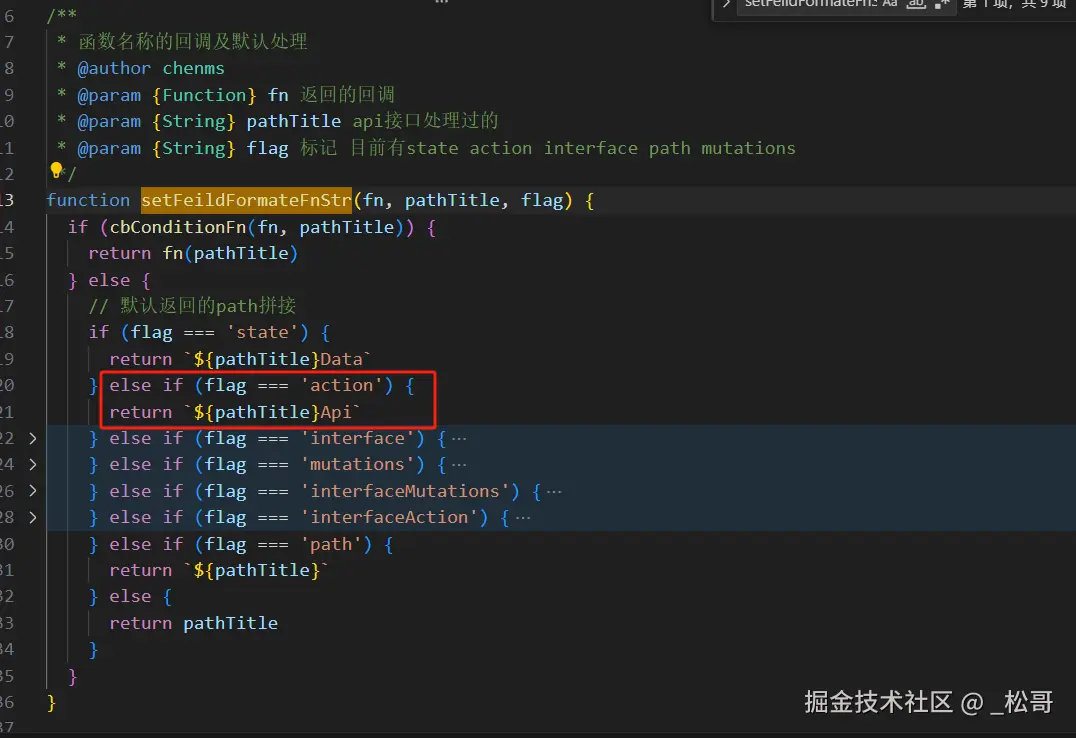1076x738 pixels.
Task: Click ellipsis after the 'interfaceAction' condition
Action: [x=522, y=517]
